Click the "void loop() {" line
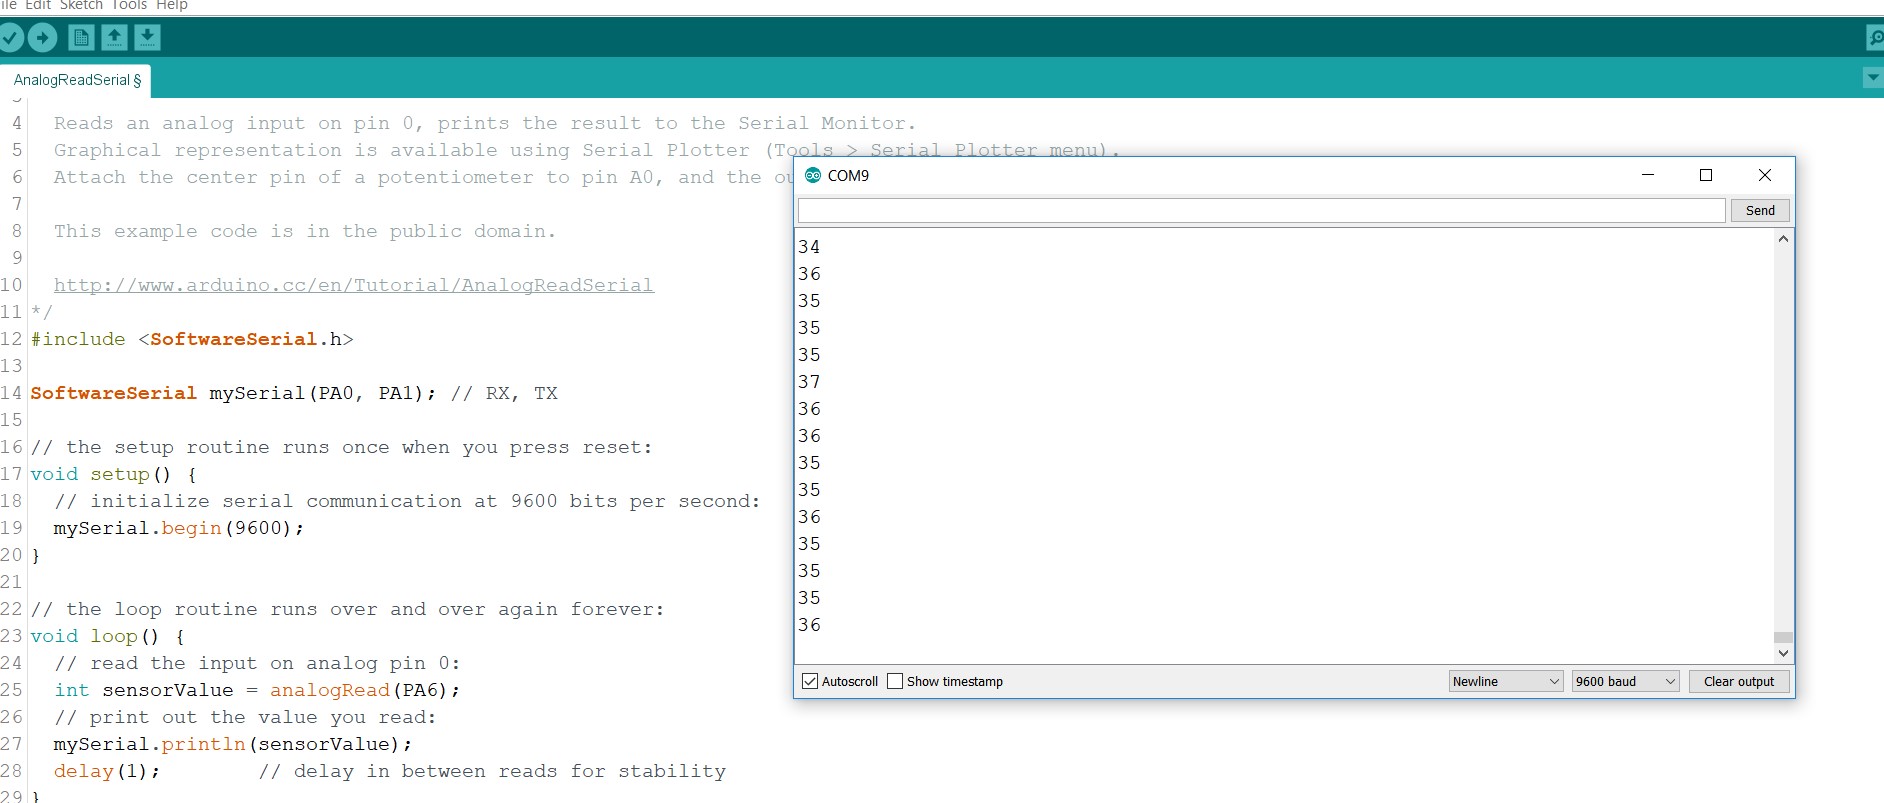This screenshot has height=803, width=1884. point(108,636)
